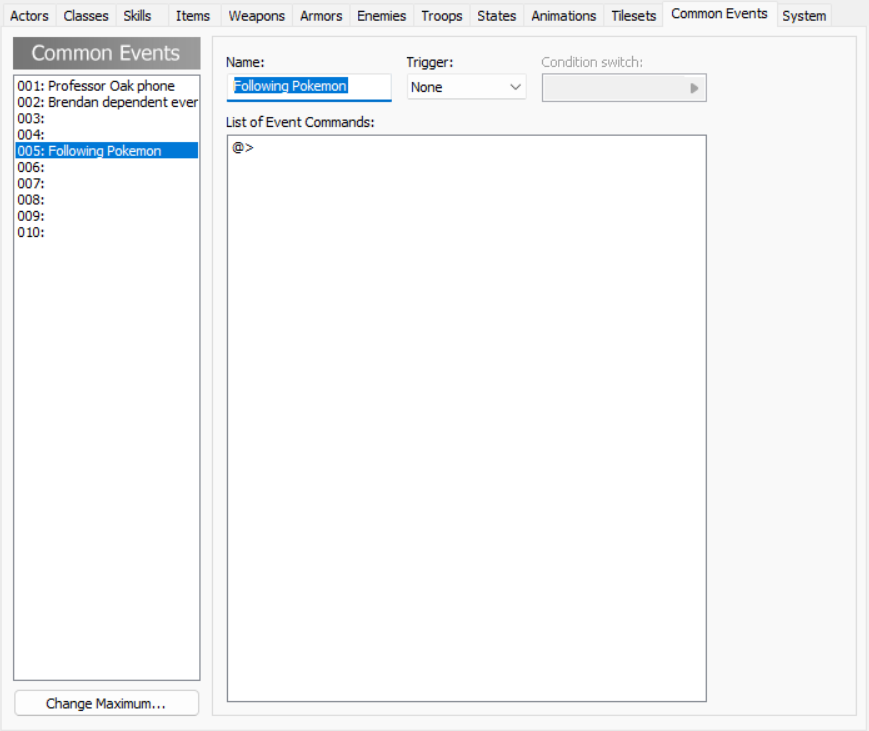The image size is (869, 731).
Task: Switch to the Tilesets tab
Action: [x=634, y=16]
